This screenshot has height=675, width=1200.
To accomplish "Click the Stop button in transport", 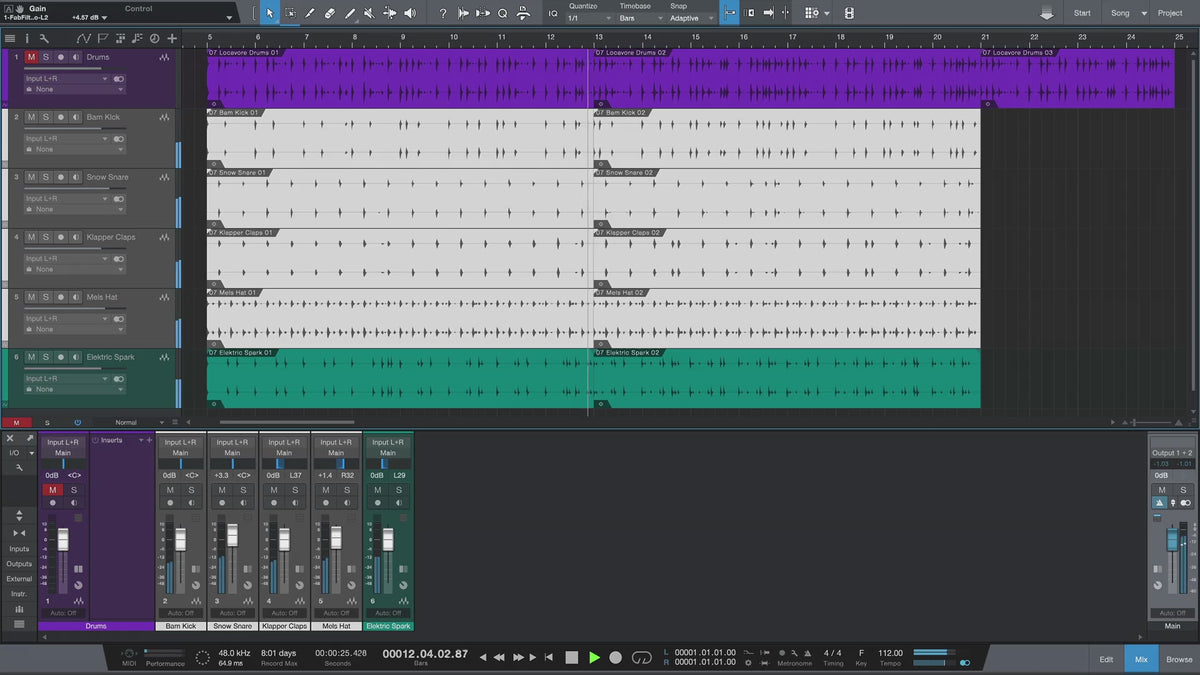I will click(572, 657).
